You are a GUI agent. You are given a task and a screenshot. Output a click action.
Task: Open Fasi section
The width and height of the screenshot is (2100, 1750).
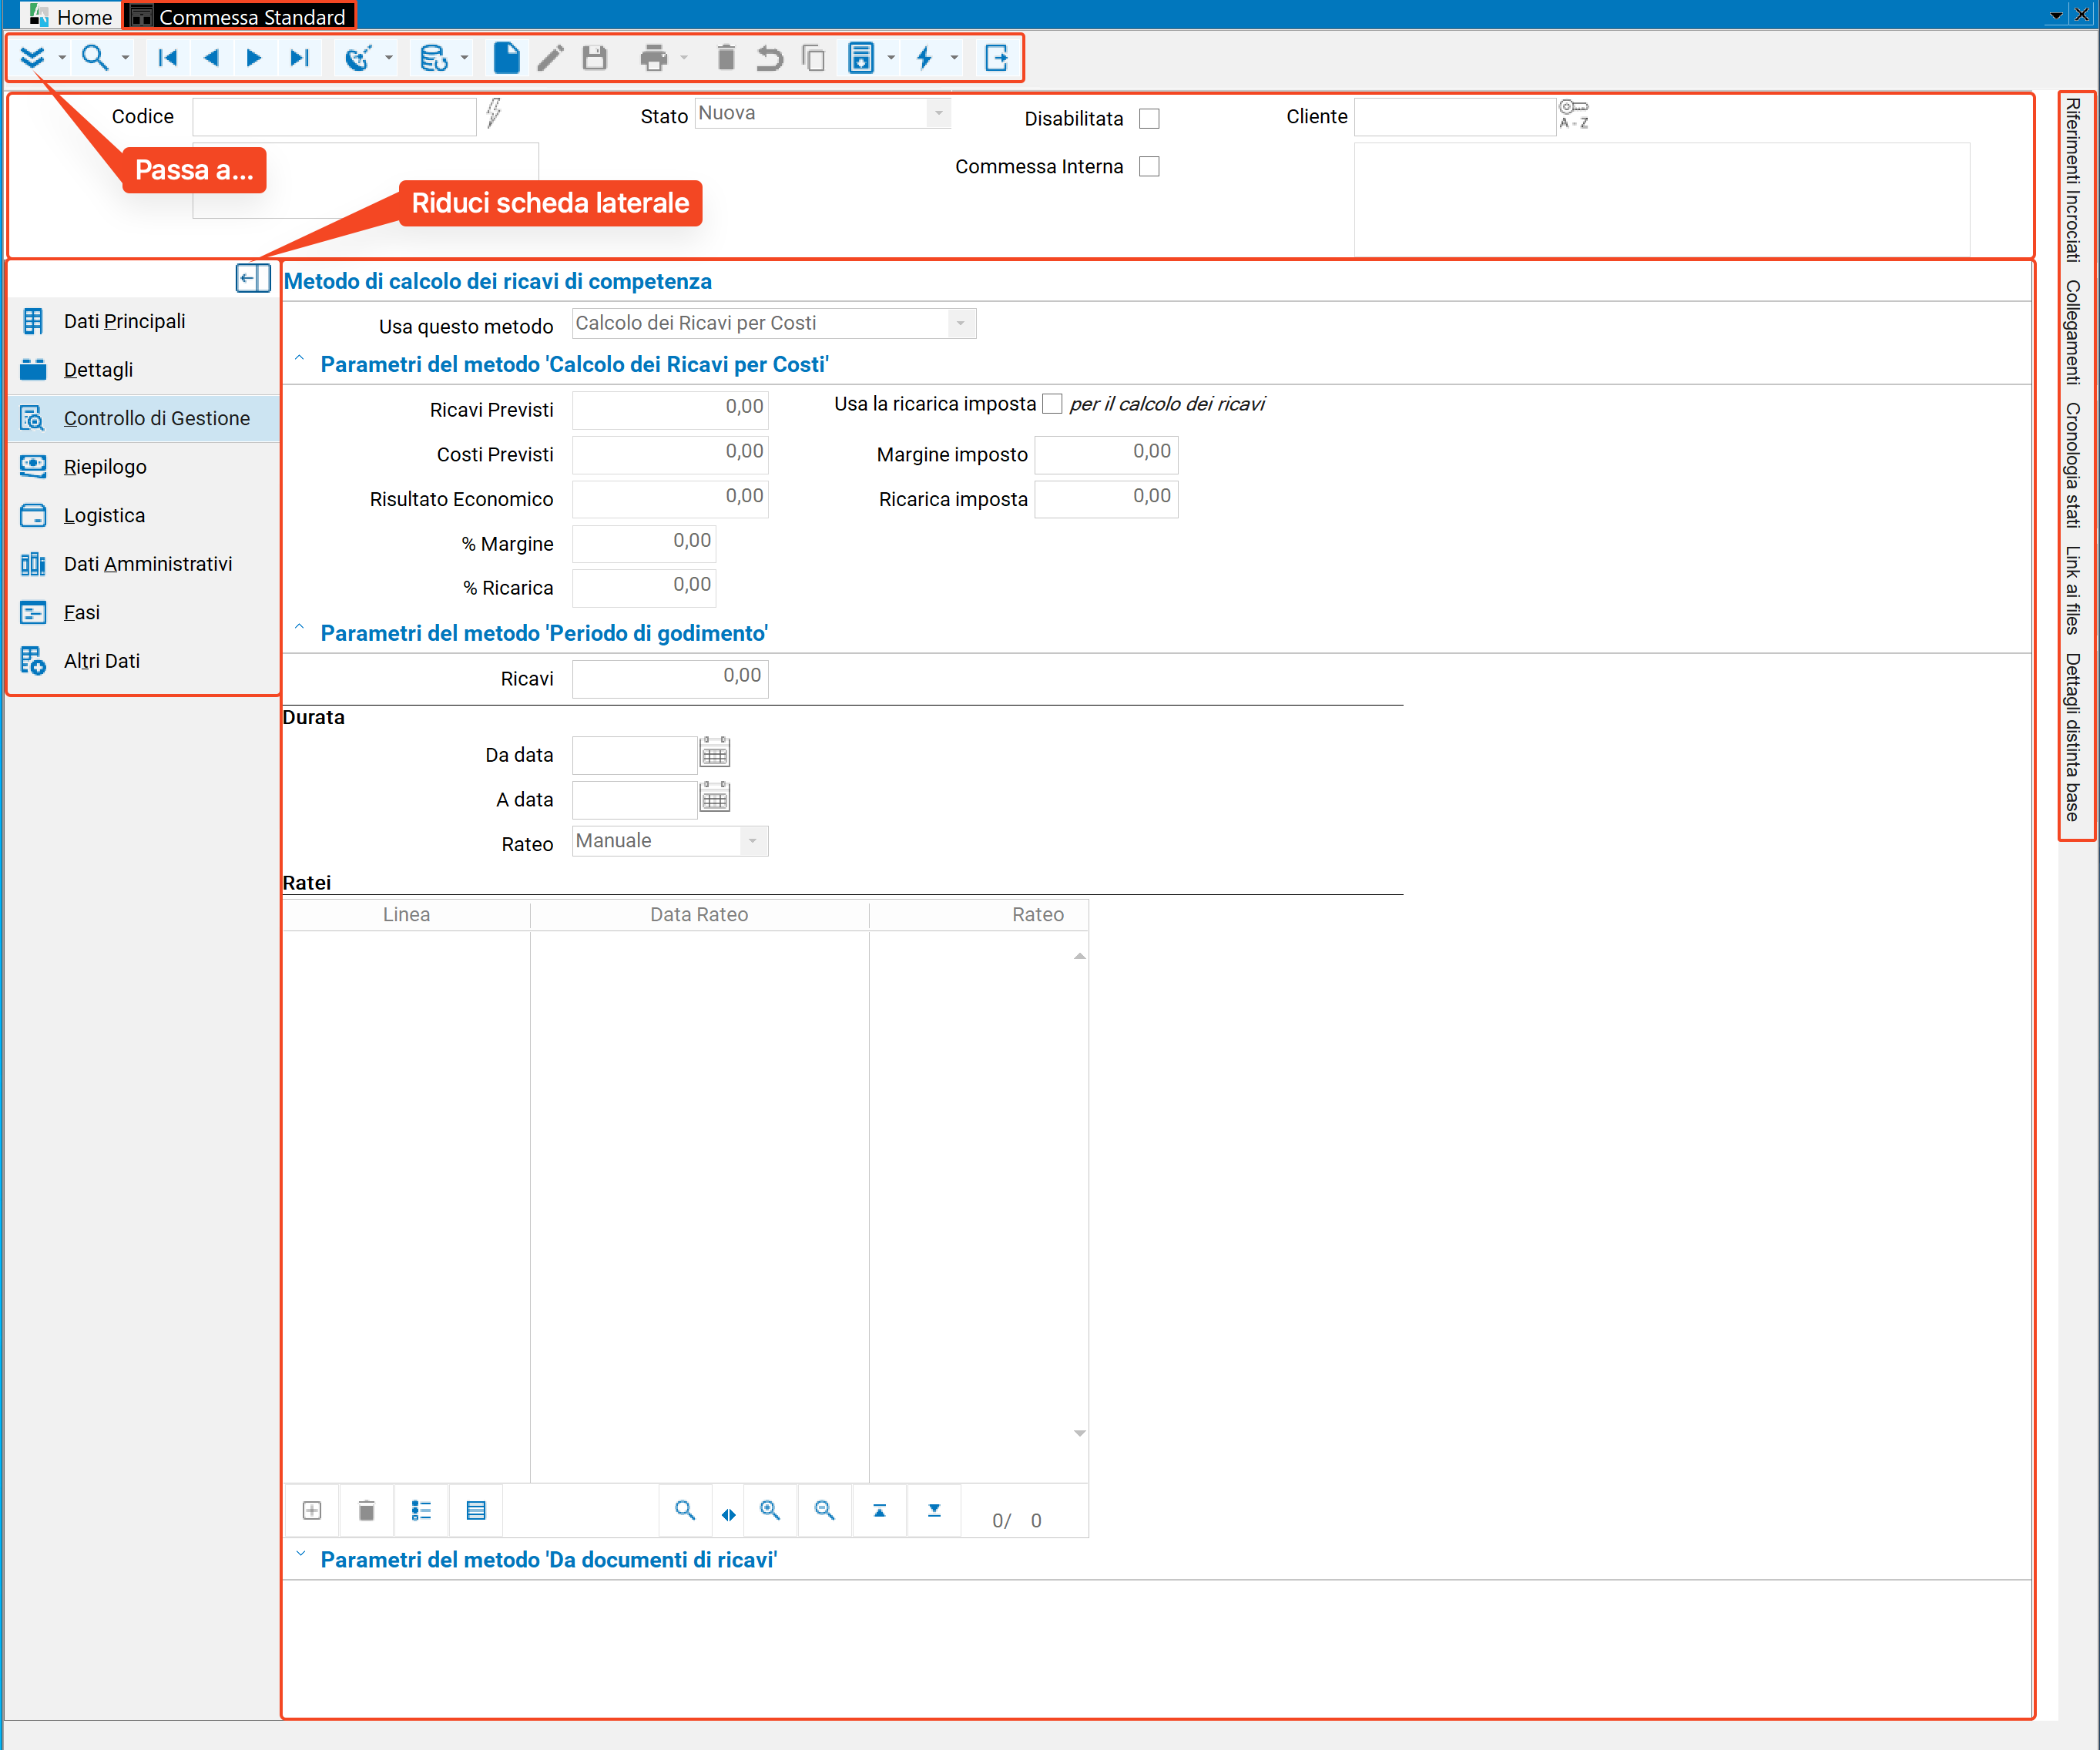tap(143, 612)
